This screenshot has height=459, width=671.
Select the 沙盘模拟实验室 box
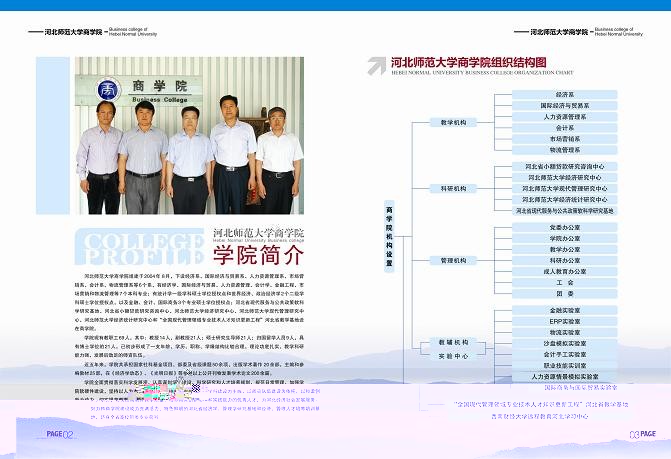(x=564, y=344)
